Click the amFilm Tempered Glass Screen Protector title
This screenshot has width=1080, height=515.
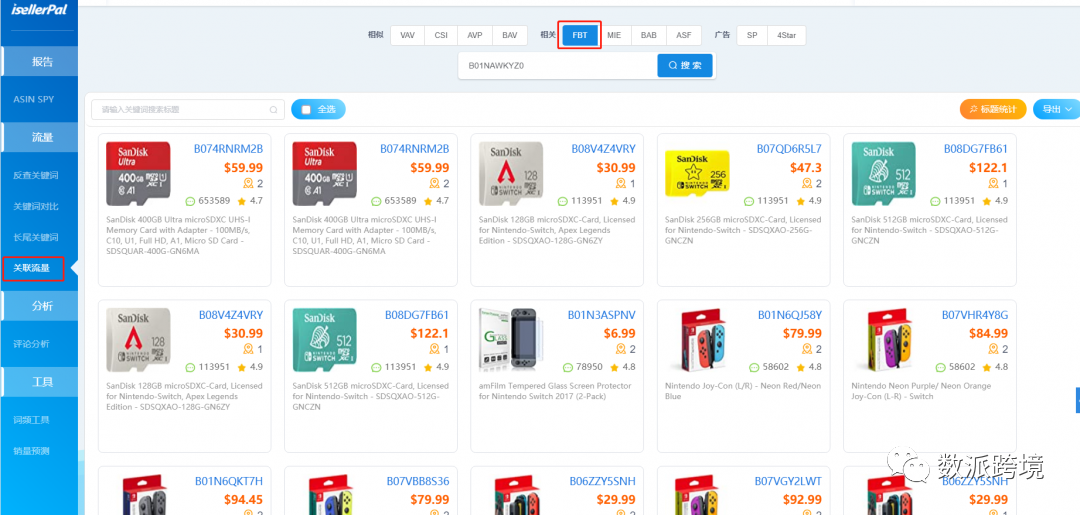click(554, 391)
